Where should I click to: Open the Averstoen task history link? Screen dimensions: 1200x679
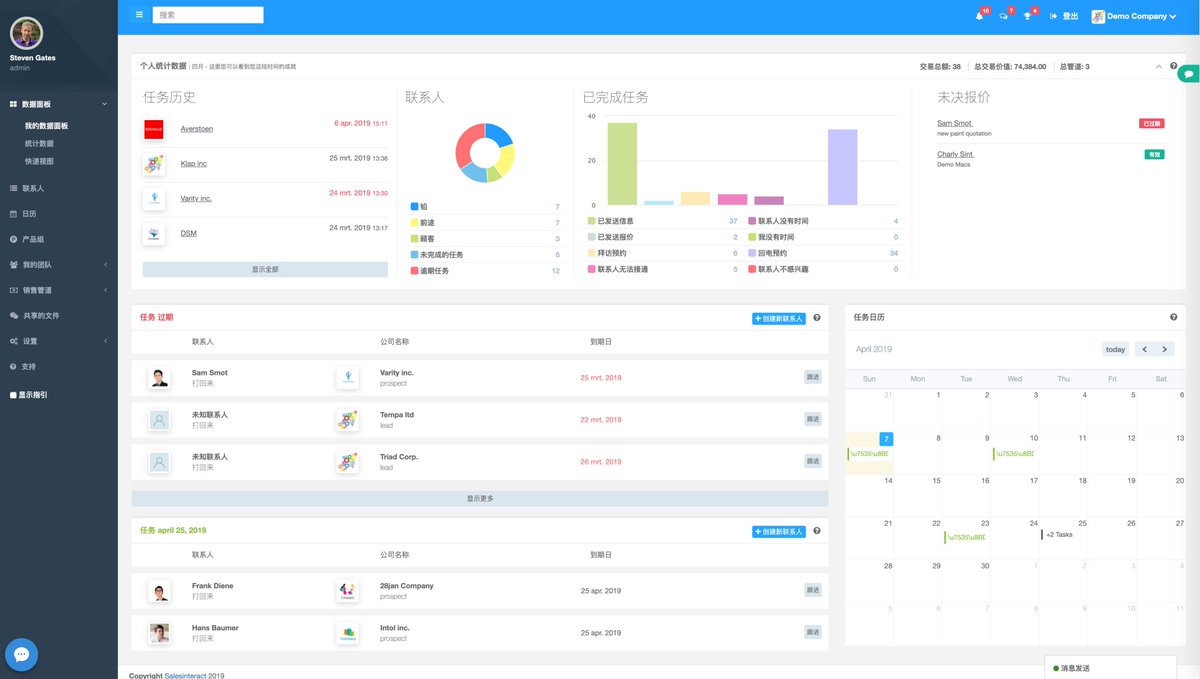coord(197,129)
